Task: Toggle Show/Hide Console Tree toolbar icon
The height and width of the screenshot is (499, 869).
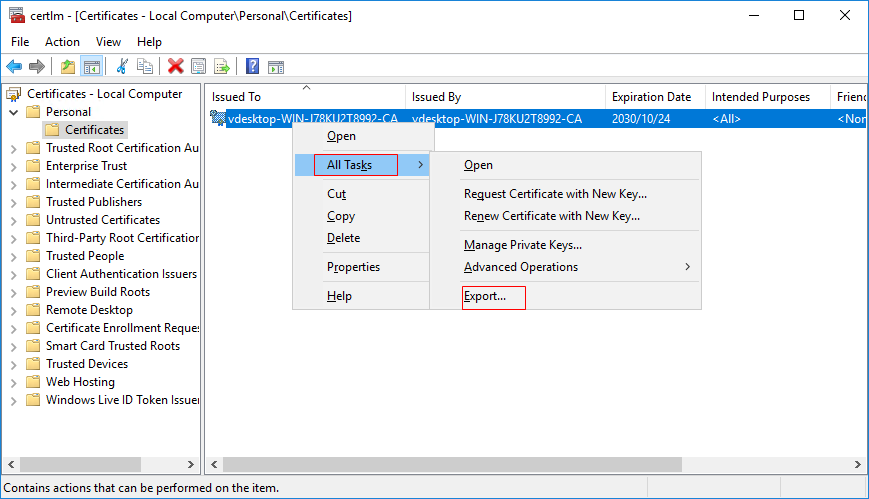Action: click(x=91, y=67)
